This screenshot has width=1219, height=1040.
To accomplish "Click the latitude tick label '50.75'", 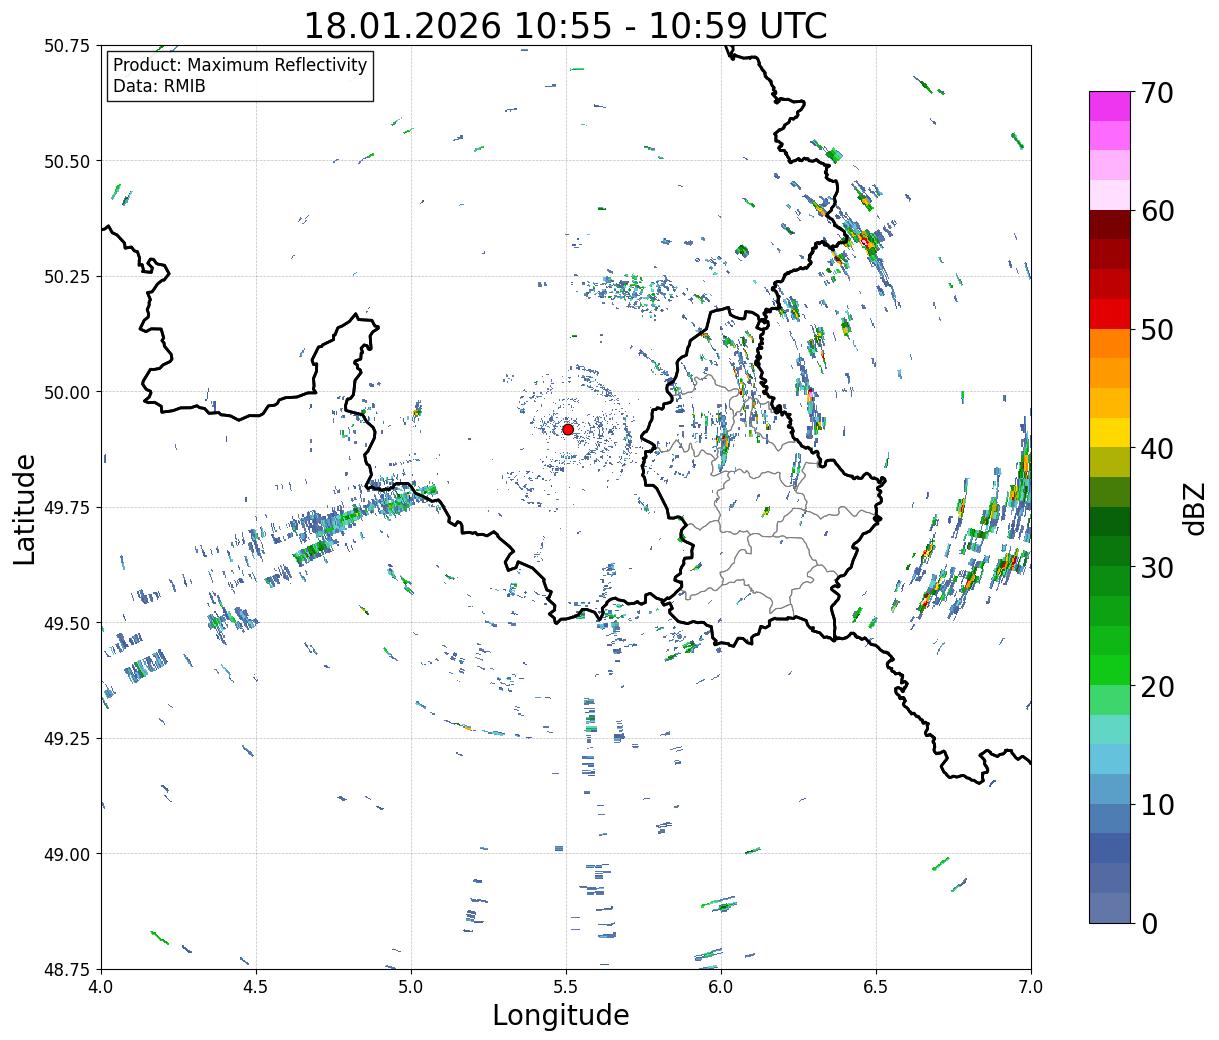I will [x=67, y=46].
